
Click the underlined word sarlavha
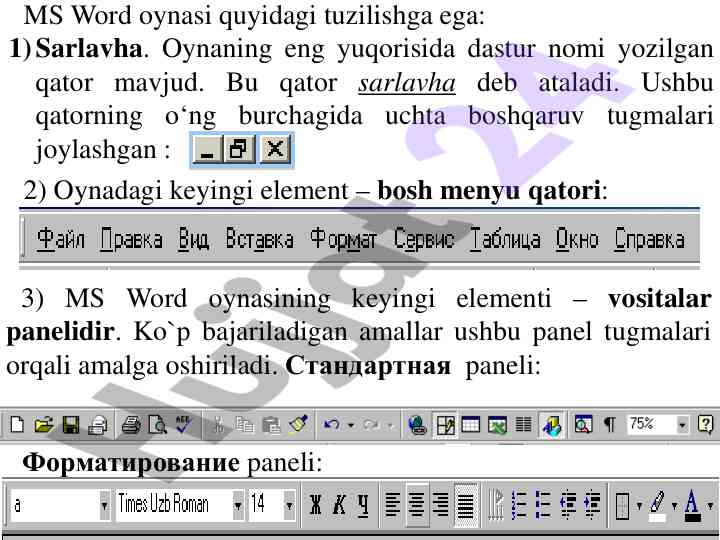click(407, 84)
